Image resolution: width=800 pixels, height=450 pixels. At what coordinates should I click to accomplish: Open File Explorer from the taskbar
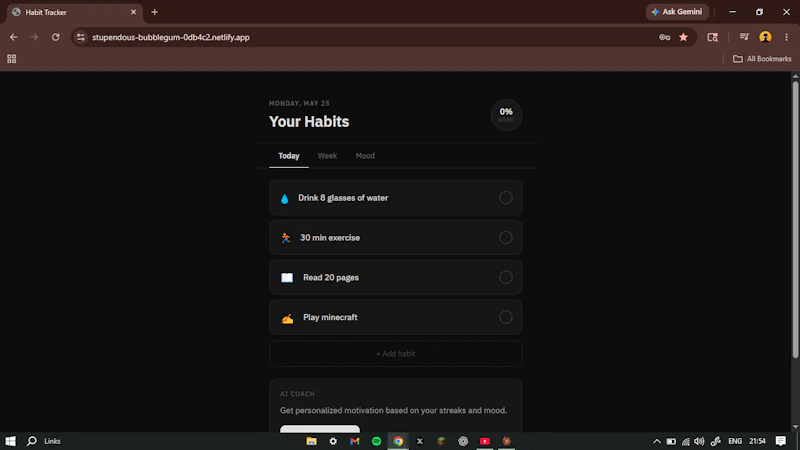[x=311, y=441]
